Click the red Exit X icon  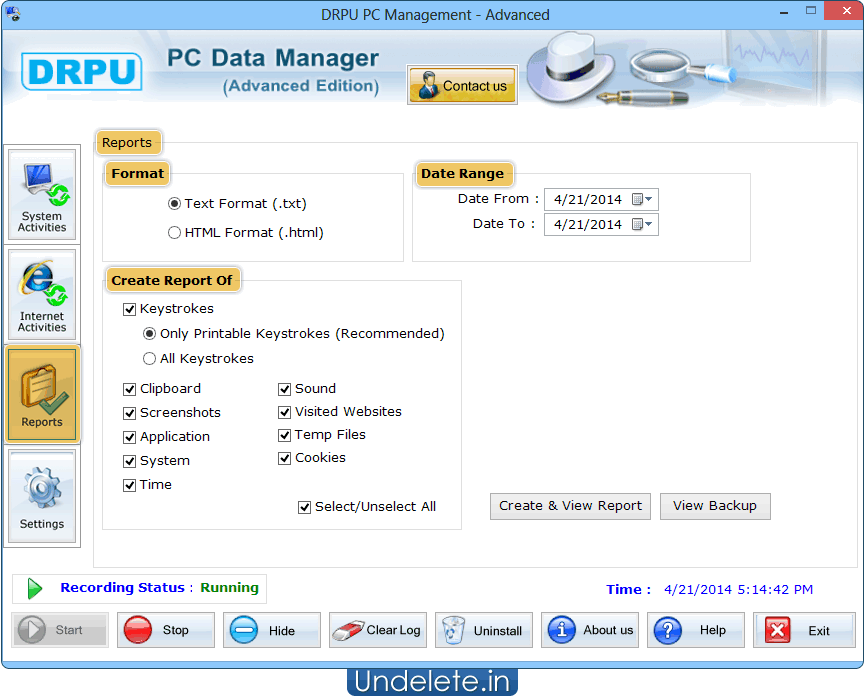(777, 630)
